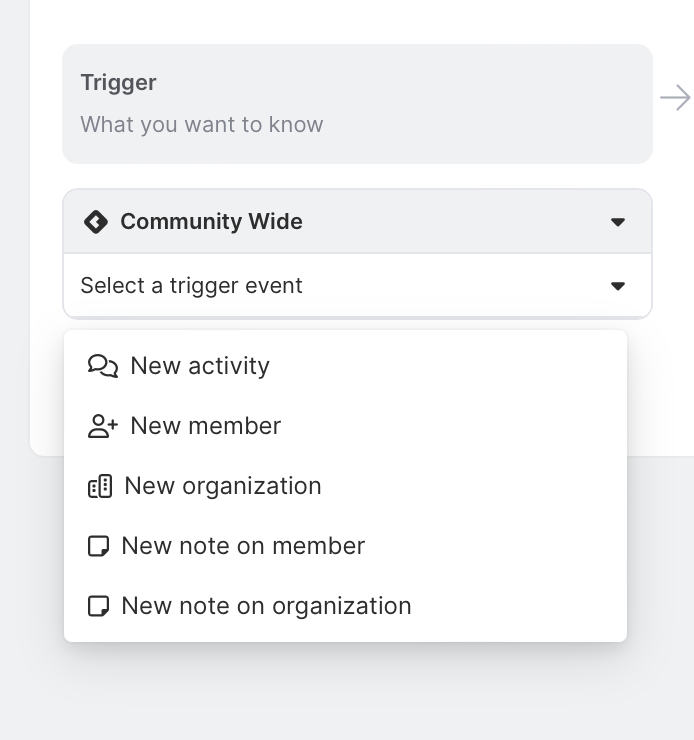This screenshot has height=740, width=694.
Task: Select the New member menu option
Action: click(x=206, y=426)
